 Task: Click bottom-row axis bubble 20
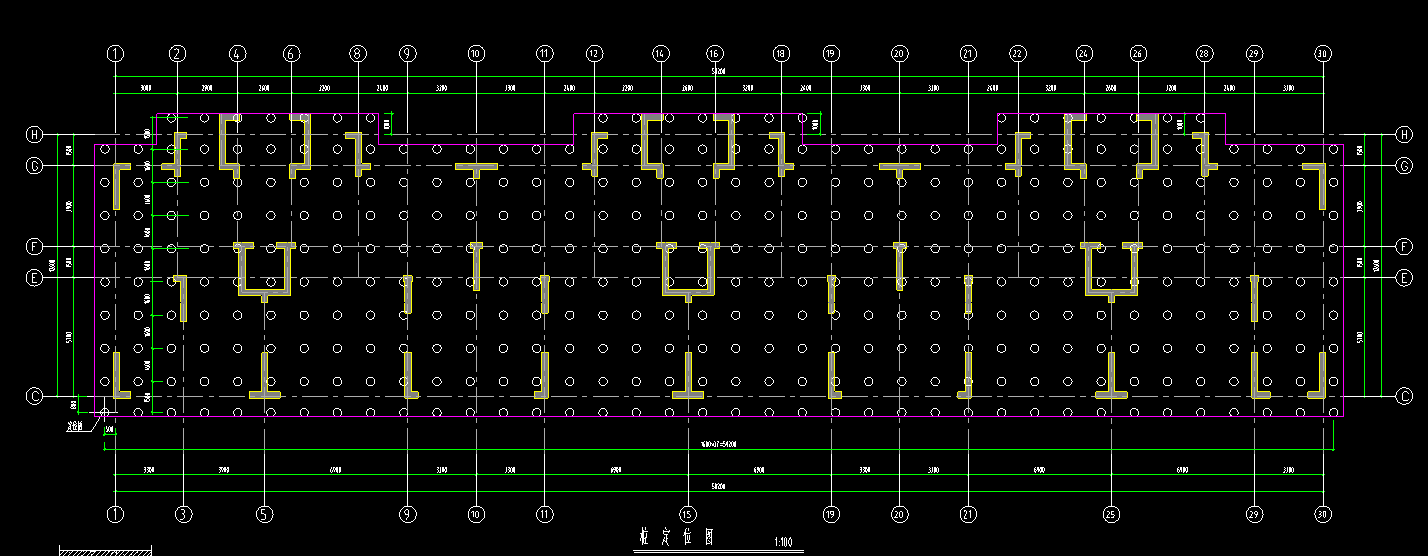point(899,514)
